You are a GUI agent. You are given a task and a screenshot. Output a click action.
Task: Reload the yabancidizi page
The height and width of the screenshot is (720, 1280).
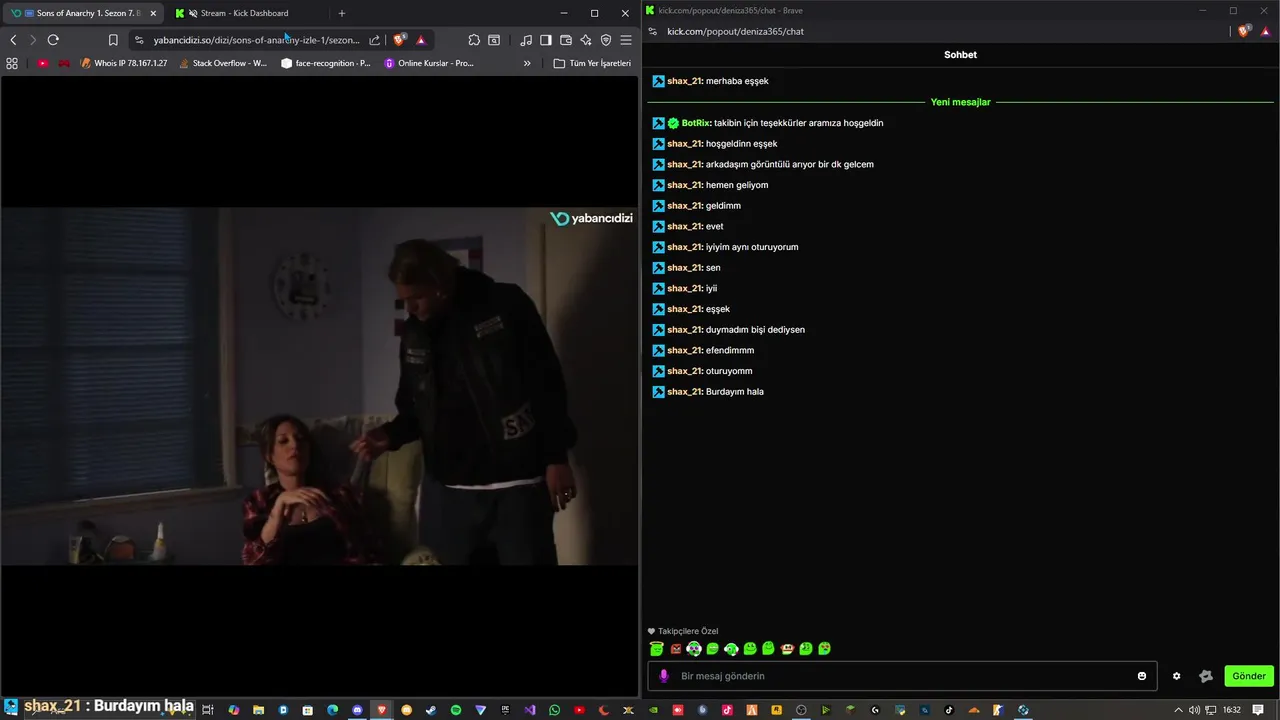click(x=53, y=40)
